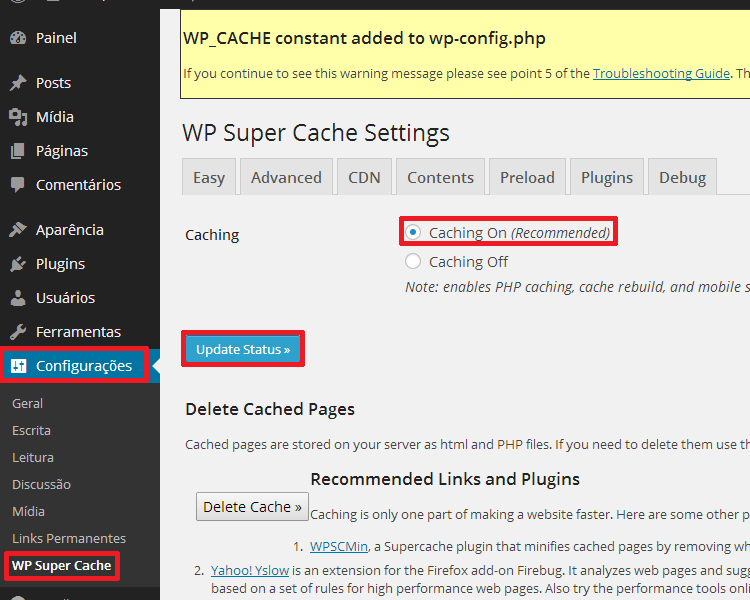Click the WP_CACHE constant added notice heading
Image resolution: width=750 pixels, height=600 pixels.
coord(364,38)
